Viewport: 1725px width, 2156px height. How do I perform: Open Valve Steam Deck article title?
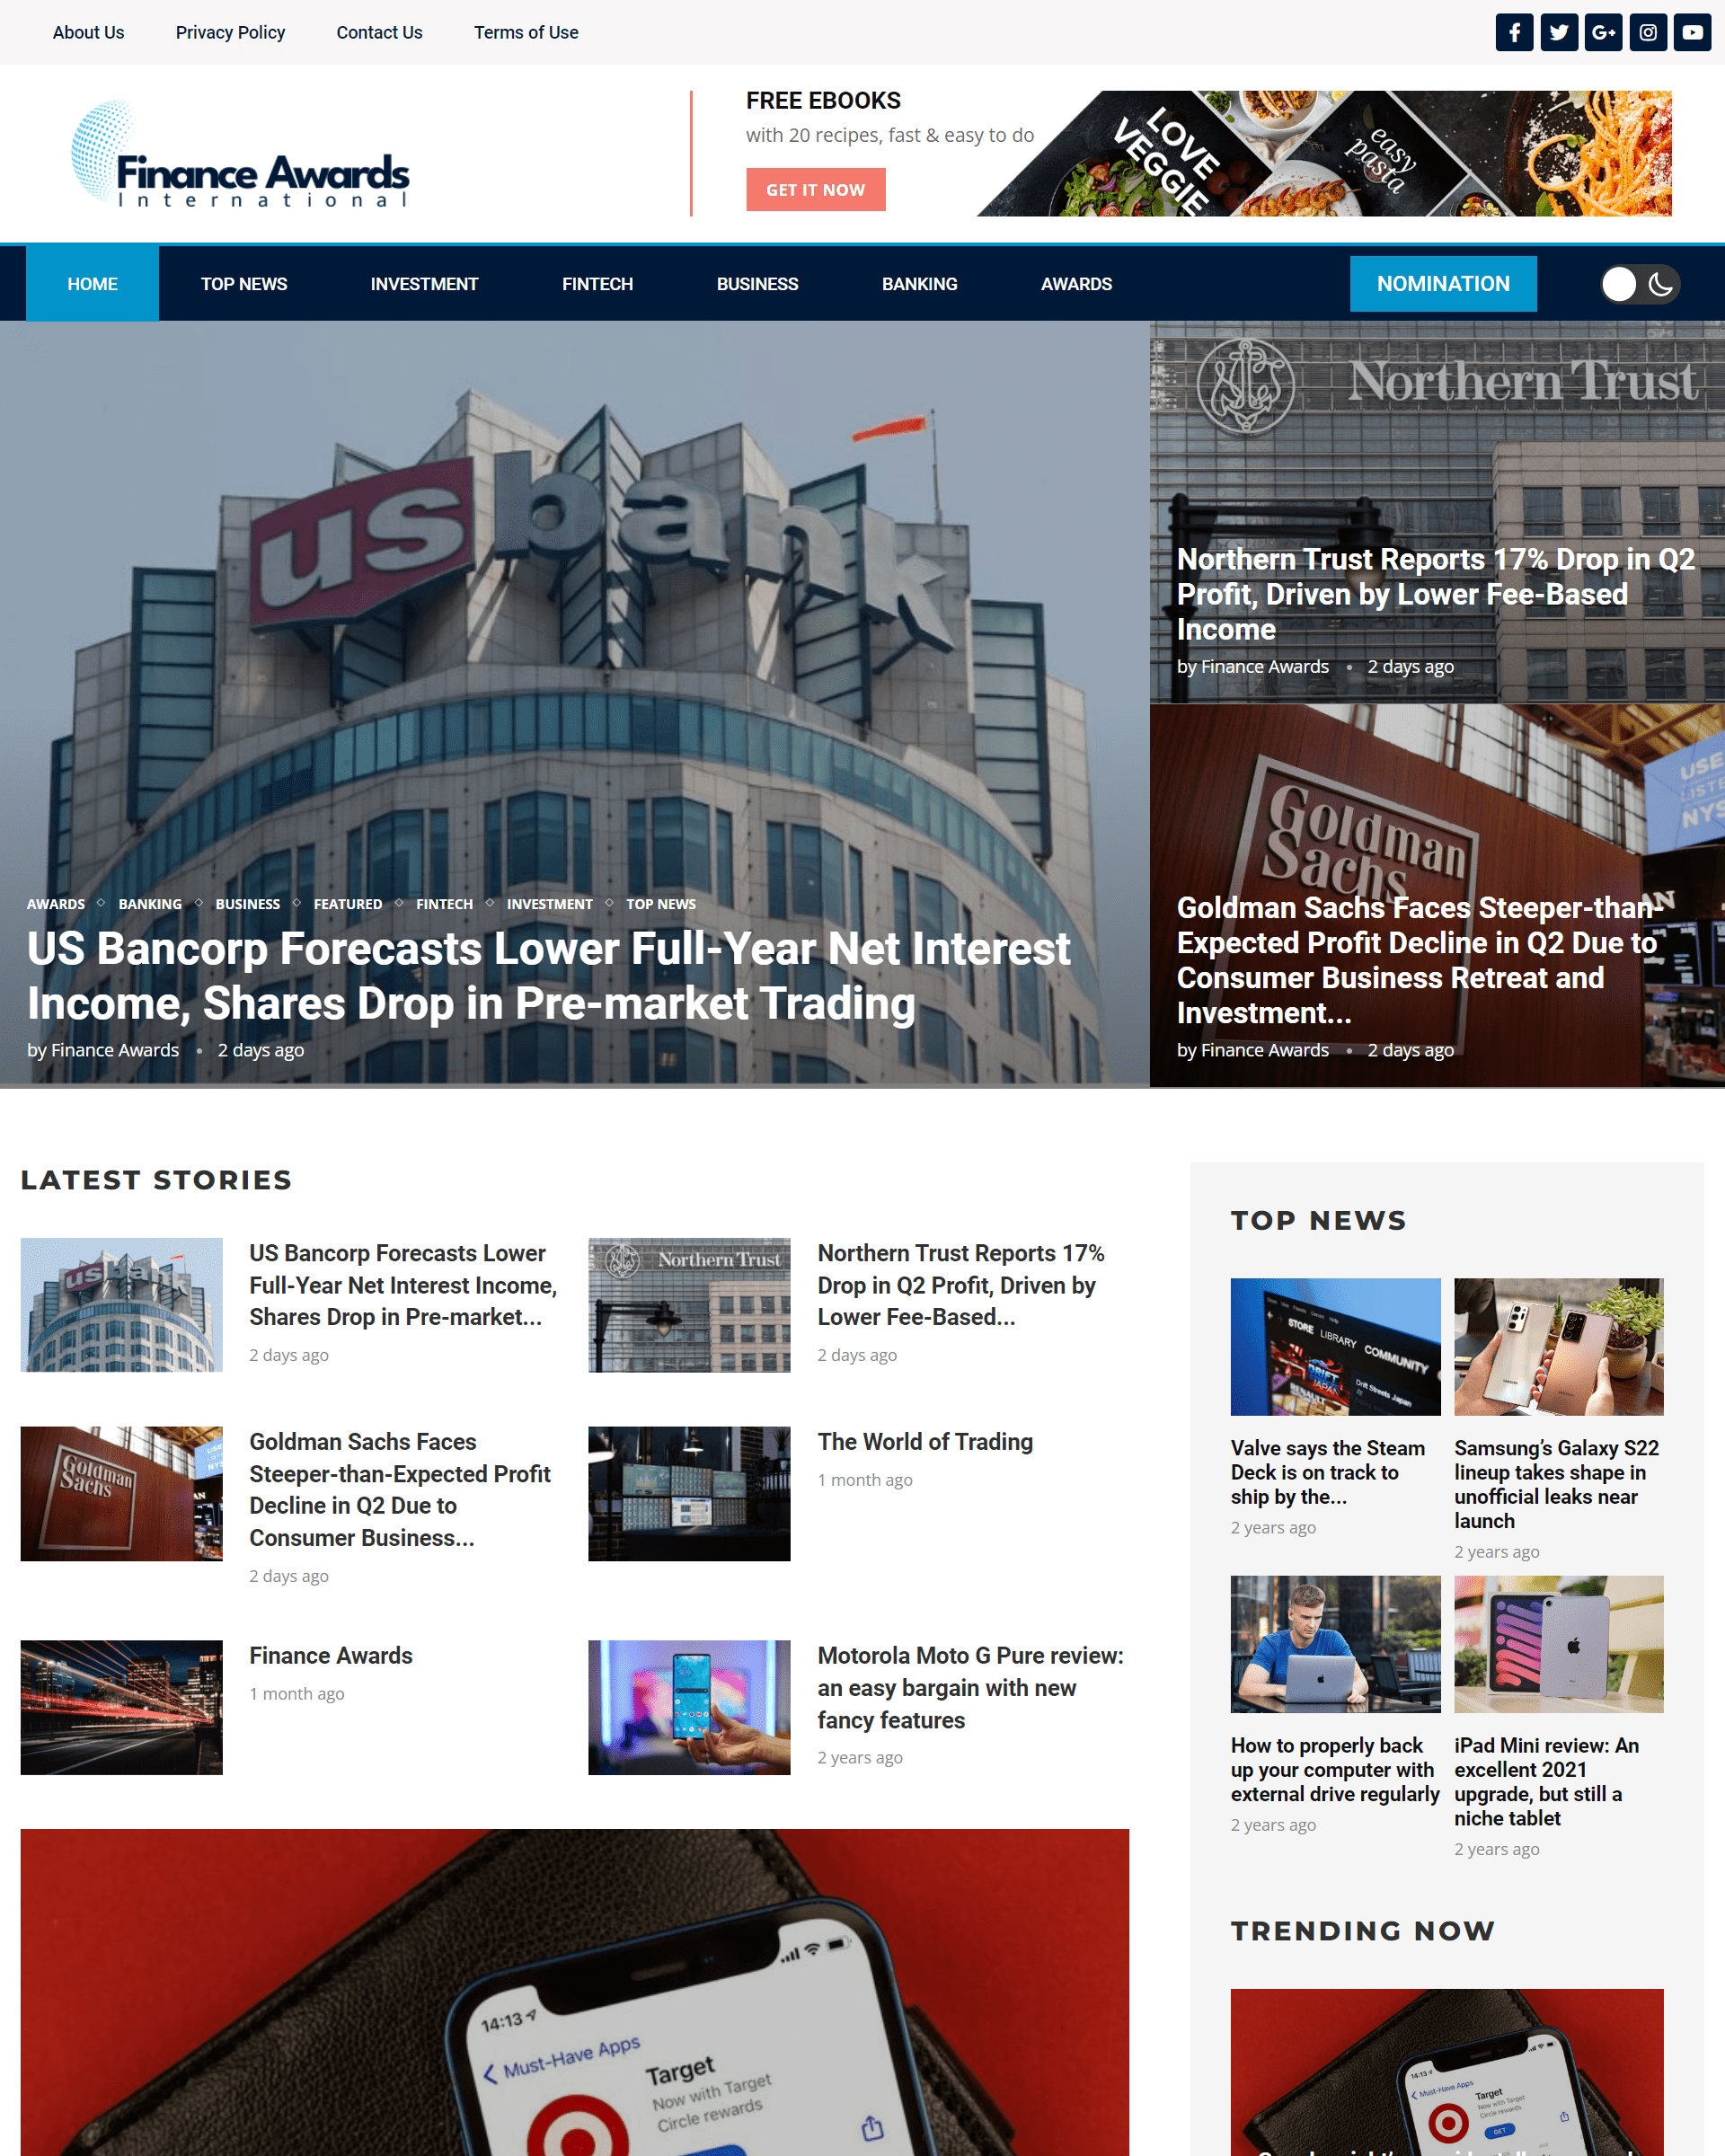pyautogui.click(x=1328, y=1472)
